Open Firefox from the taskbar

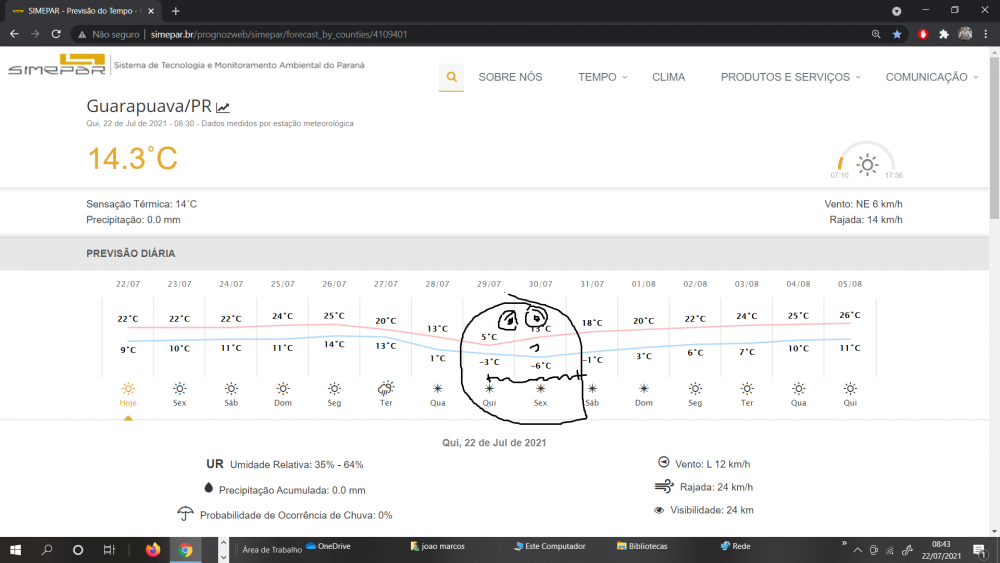[153, 548]
